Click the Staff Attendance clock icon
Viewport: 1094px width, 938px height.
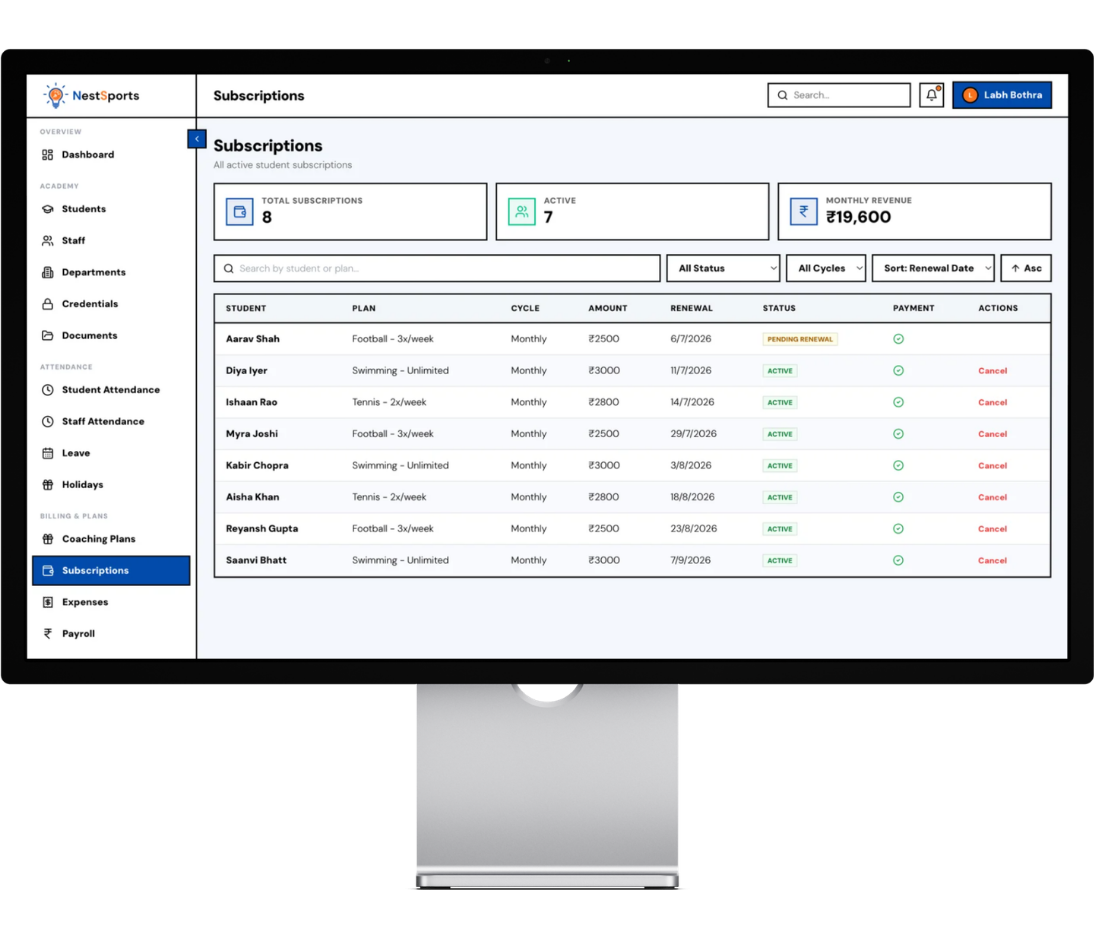47,421
